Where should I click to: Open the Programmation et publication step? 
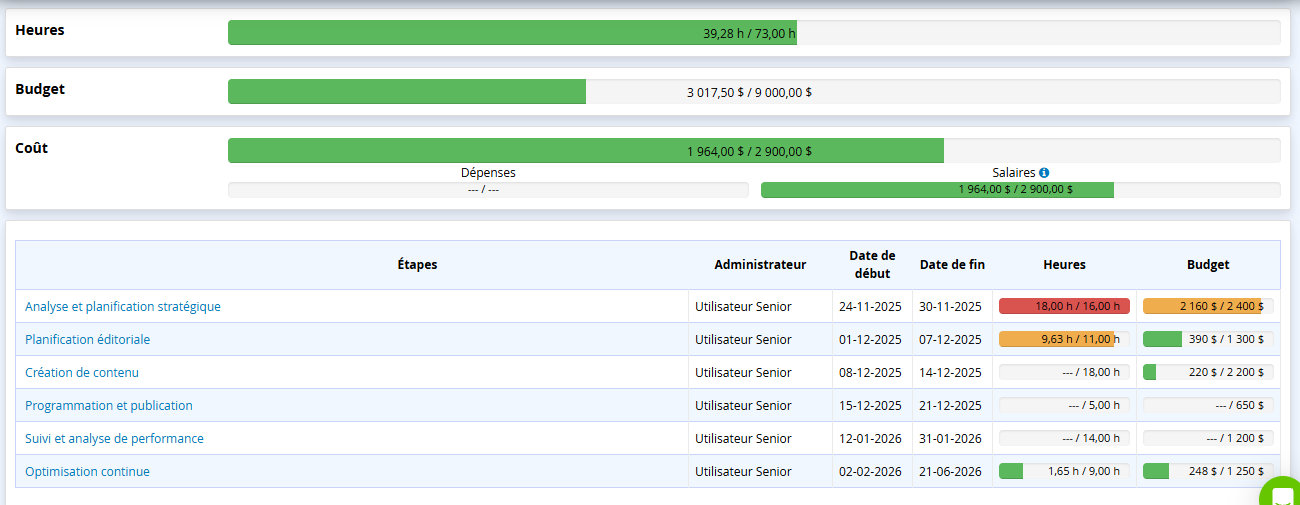coord(109,406)
